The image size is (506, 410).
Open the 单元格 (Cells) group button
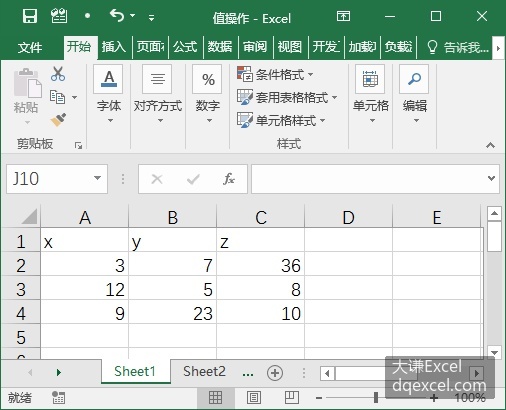371,94
